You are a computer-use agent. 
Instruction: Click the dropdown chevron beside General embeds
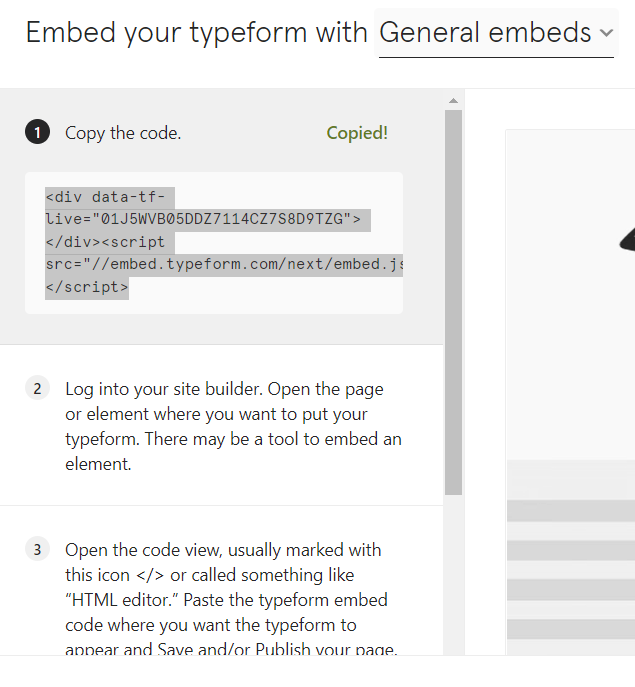(607, 33)
